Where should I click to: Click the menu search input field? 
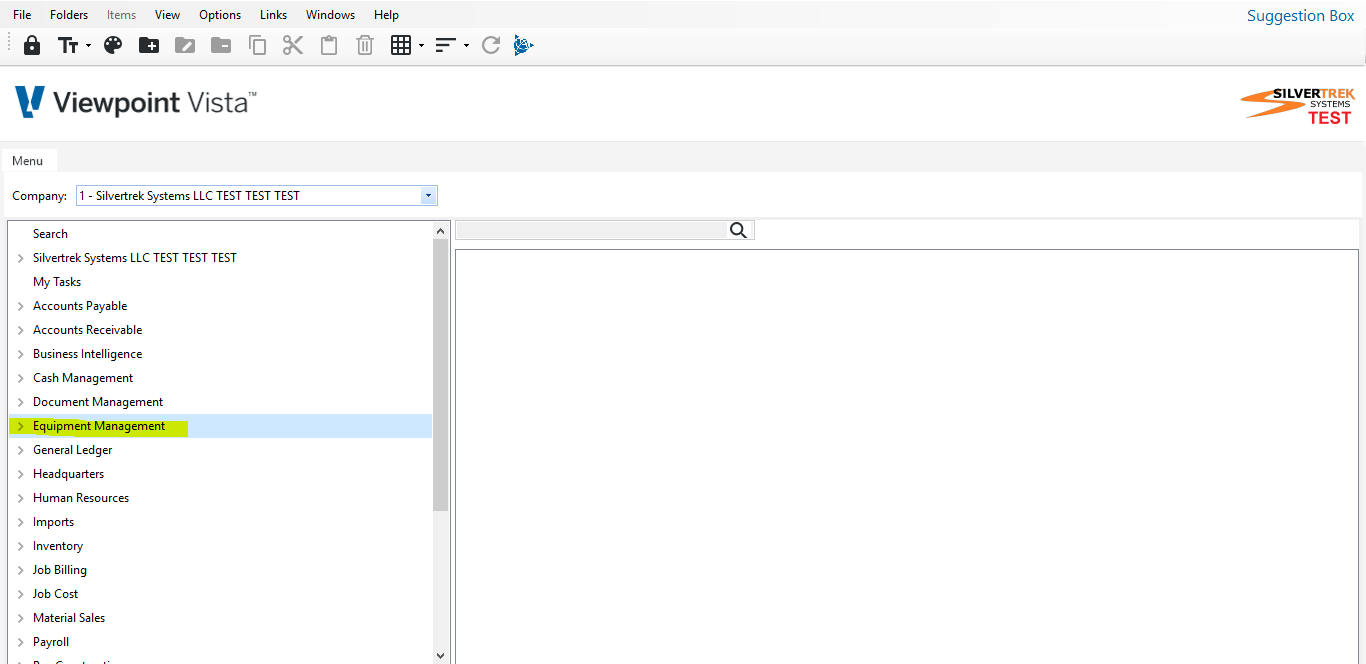[591, 230]
